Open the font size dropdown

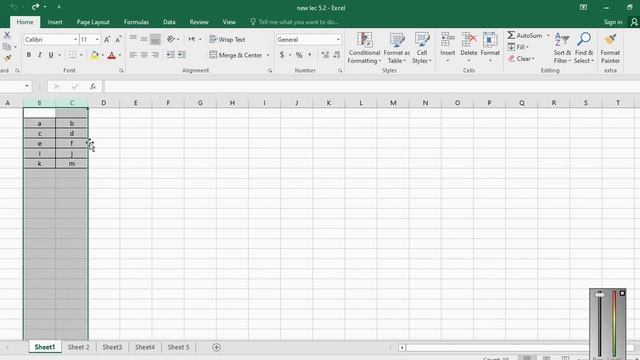click(97, 40)
